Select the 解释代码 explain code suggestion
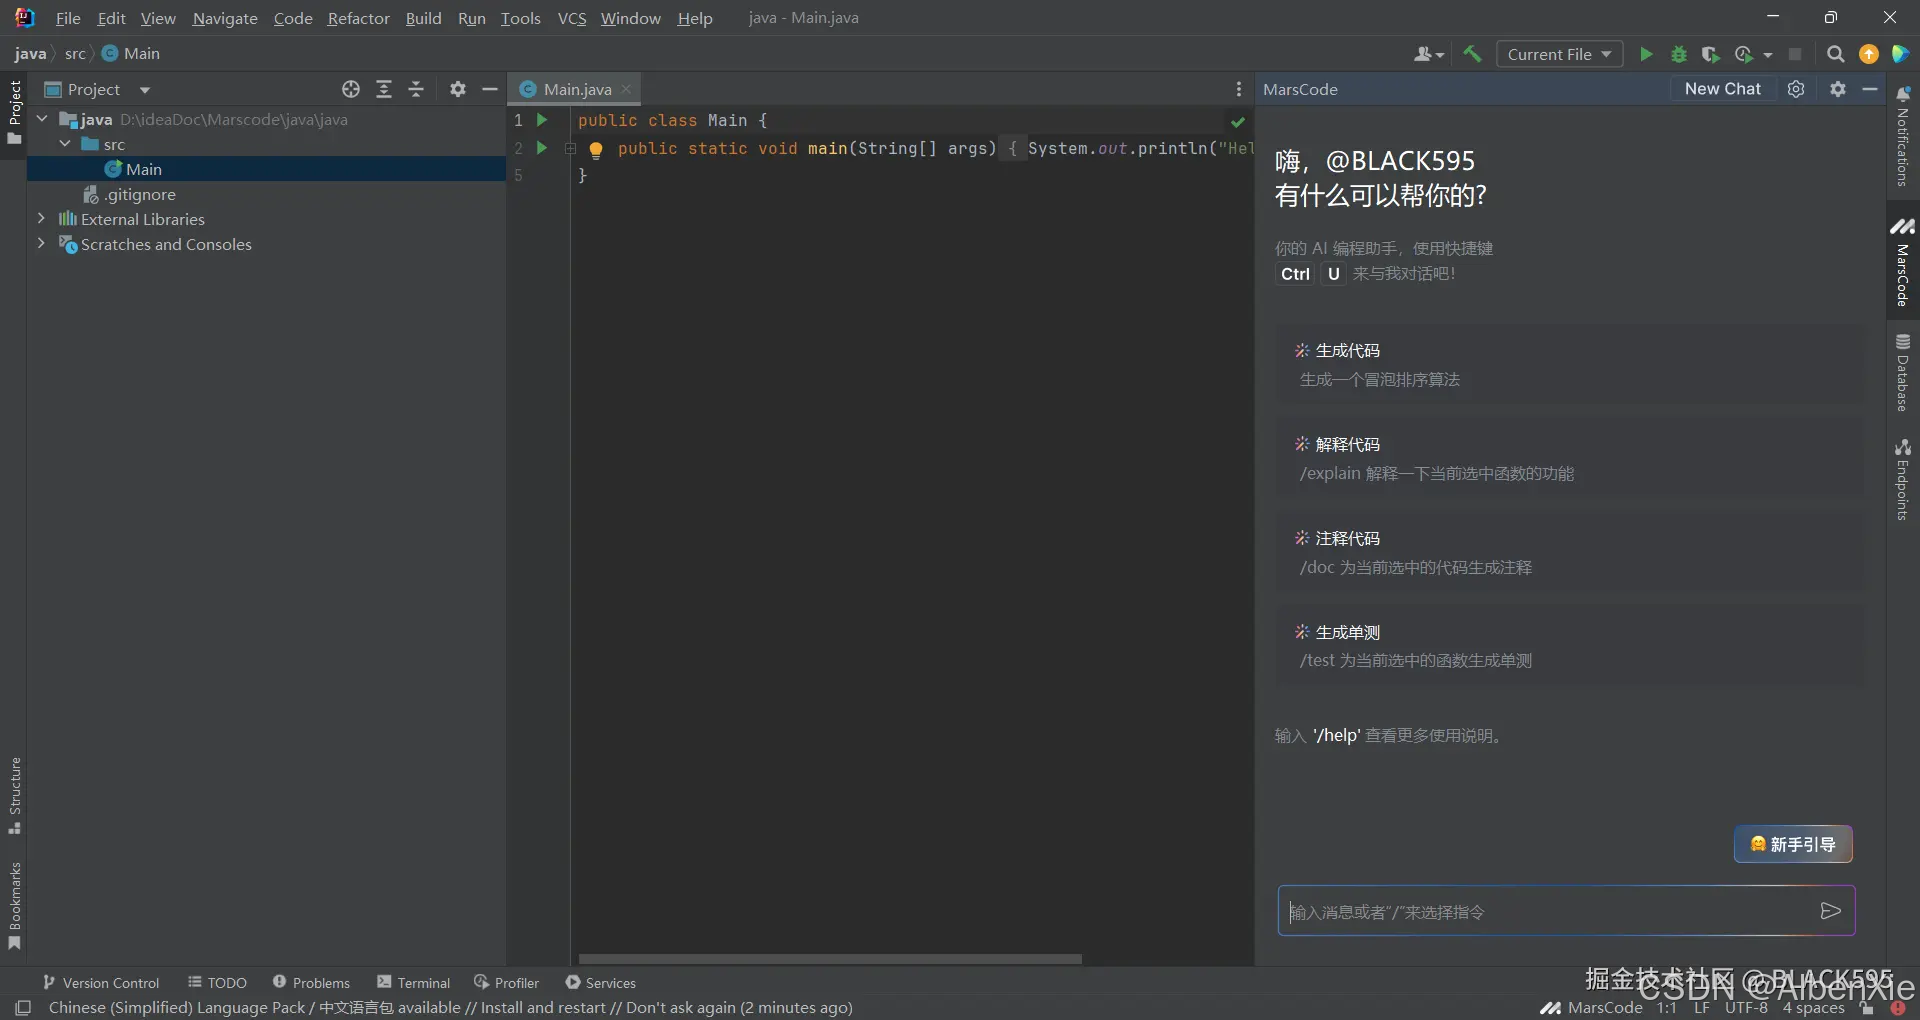This screenshot has height=1020, width=1920. click(1571, 458)
